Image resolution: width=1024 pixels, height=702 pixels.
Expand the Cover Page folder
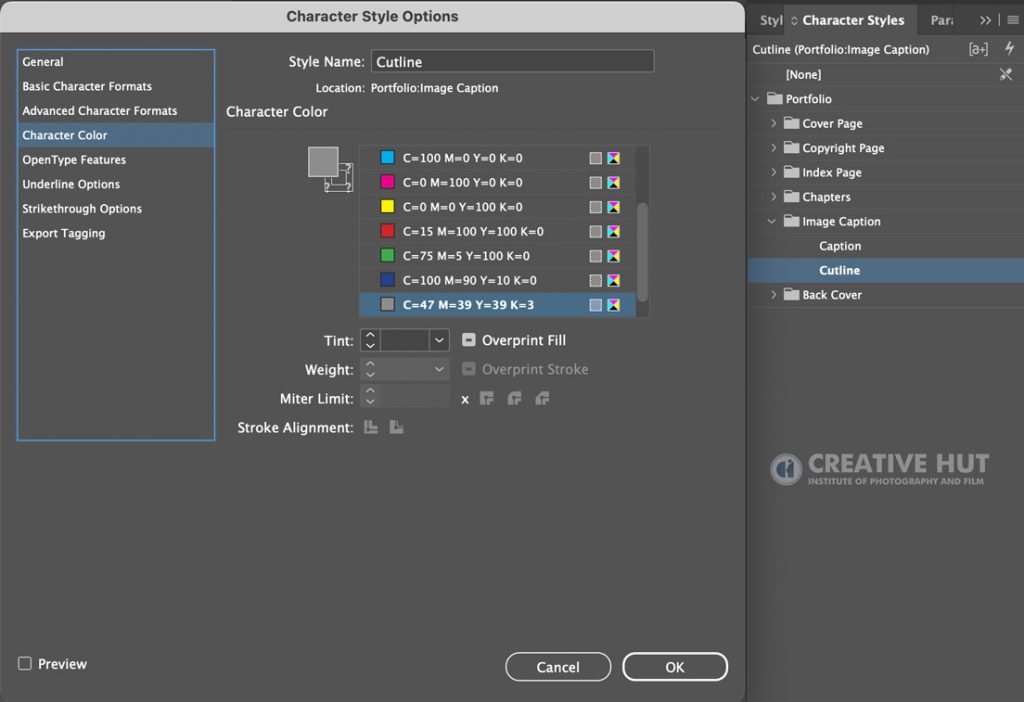click(773, 123)
